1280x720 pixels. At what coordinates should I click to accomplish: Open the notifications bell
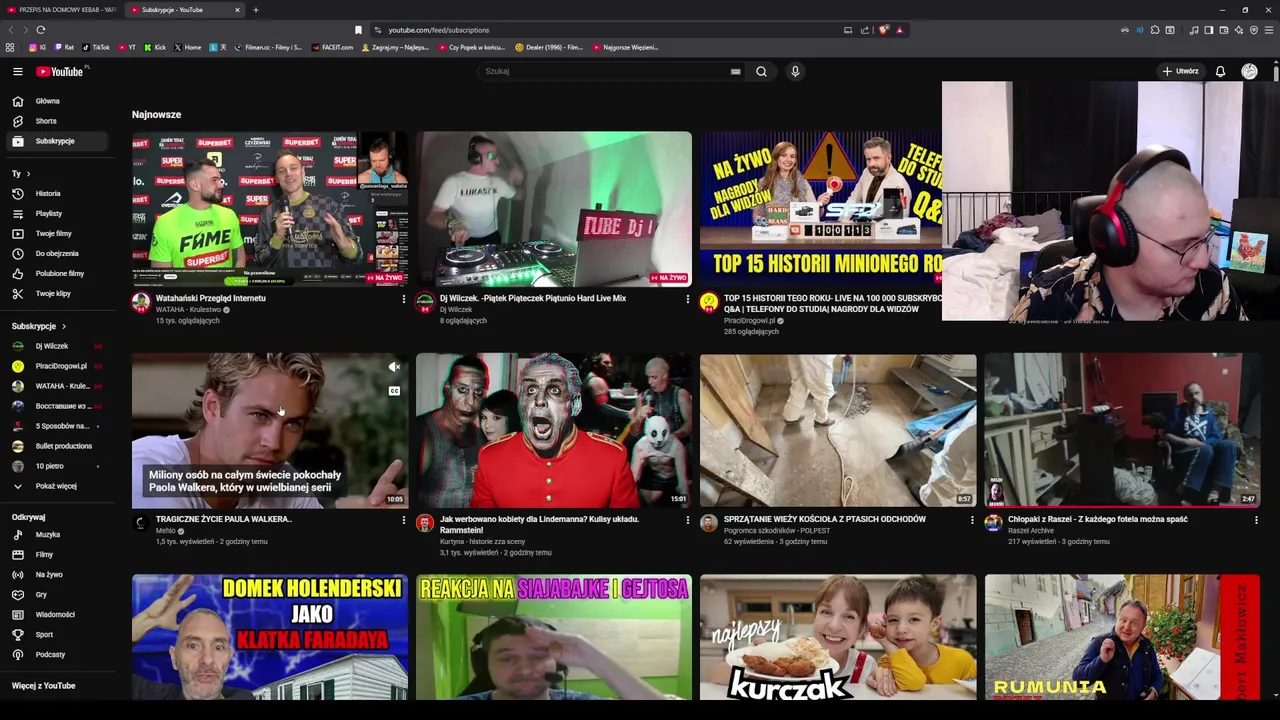[1220, 71]
